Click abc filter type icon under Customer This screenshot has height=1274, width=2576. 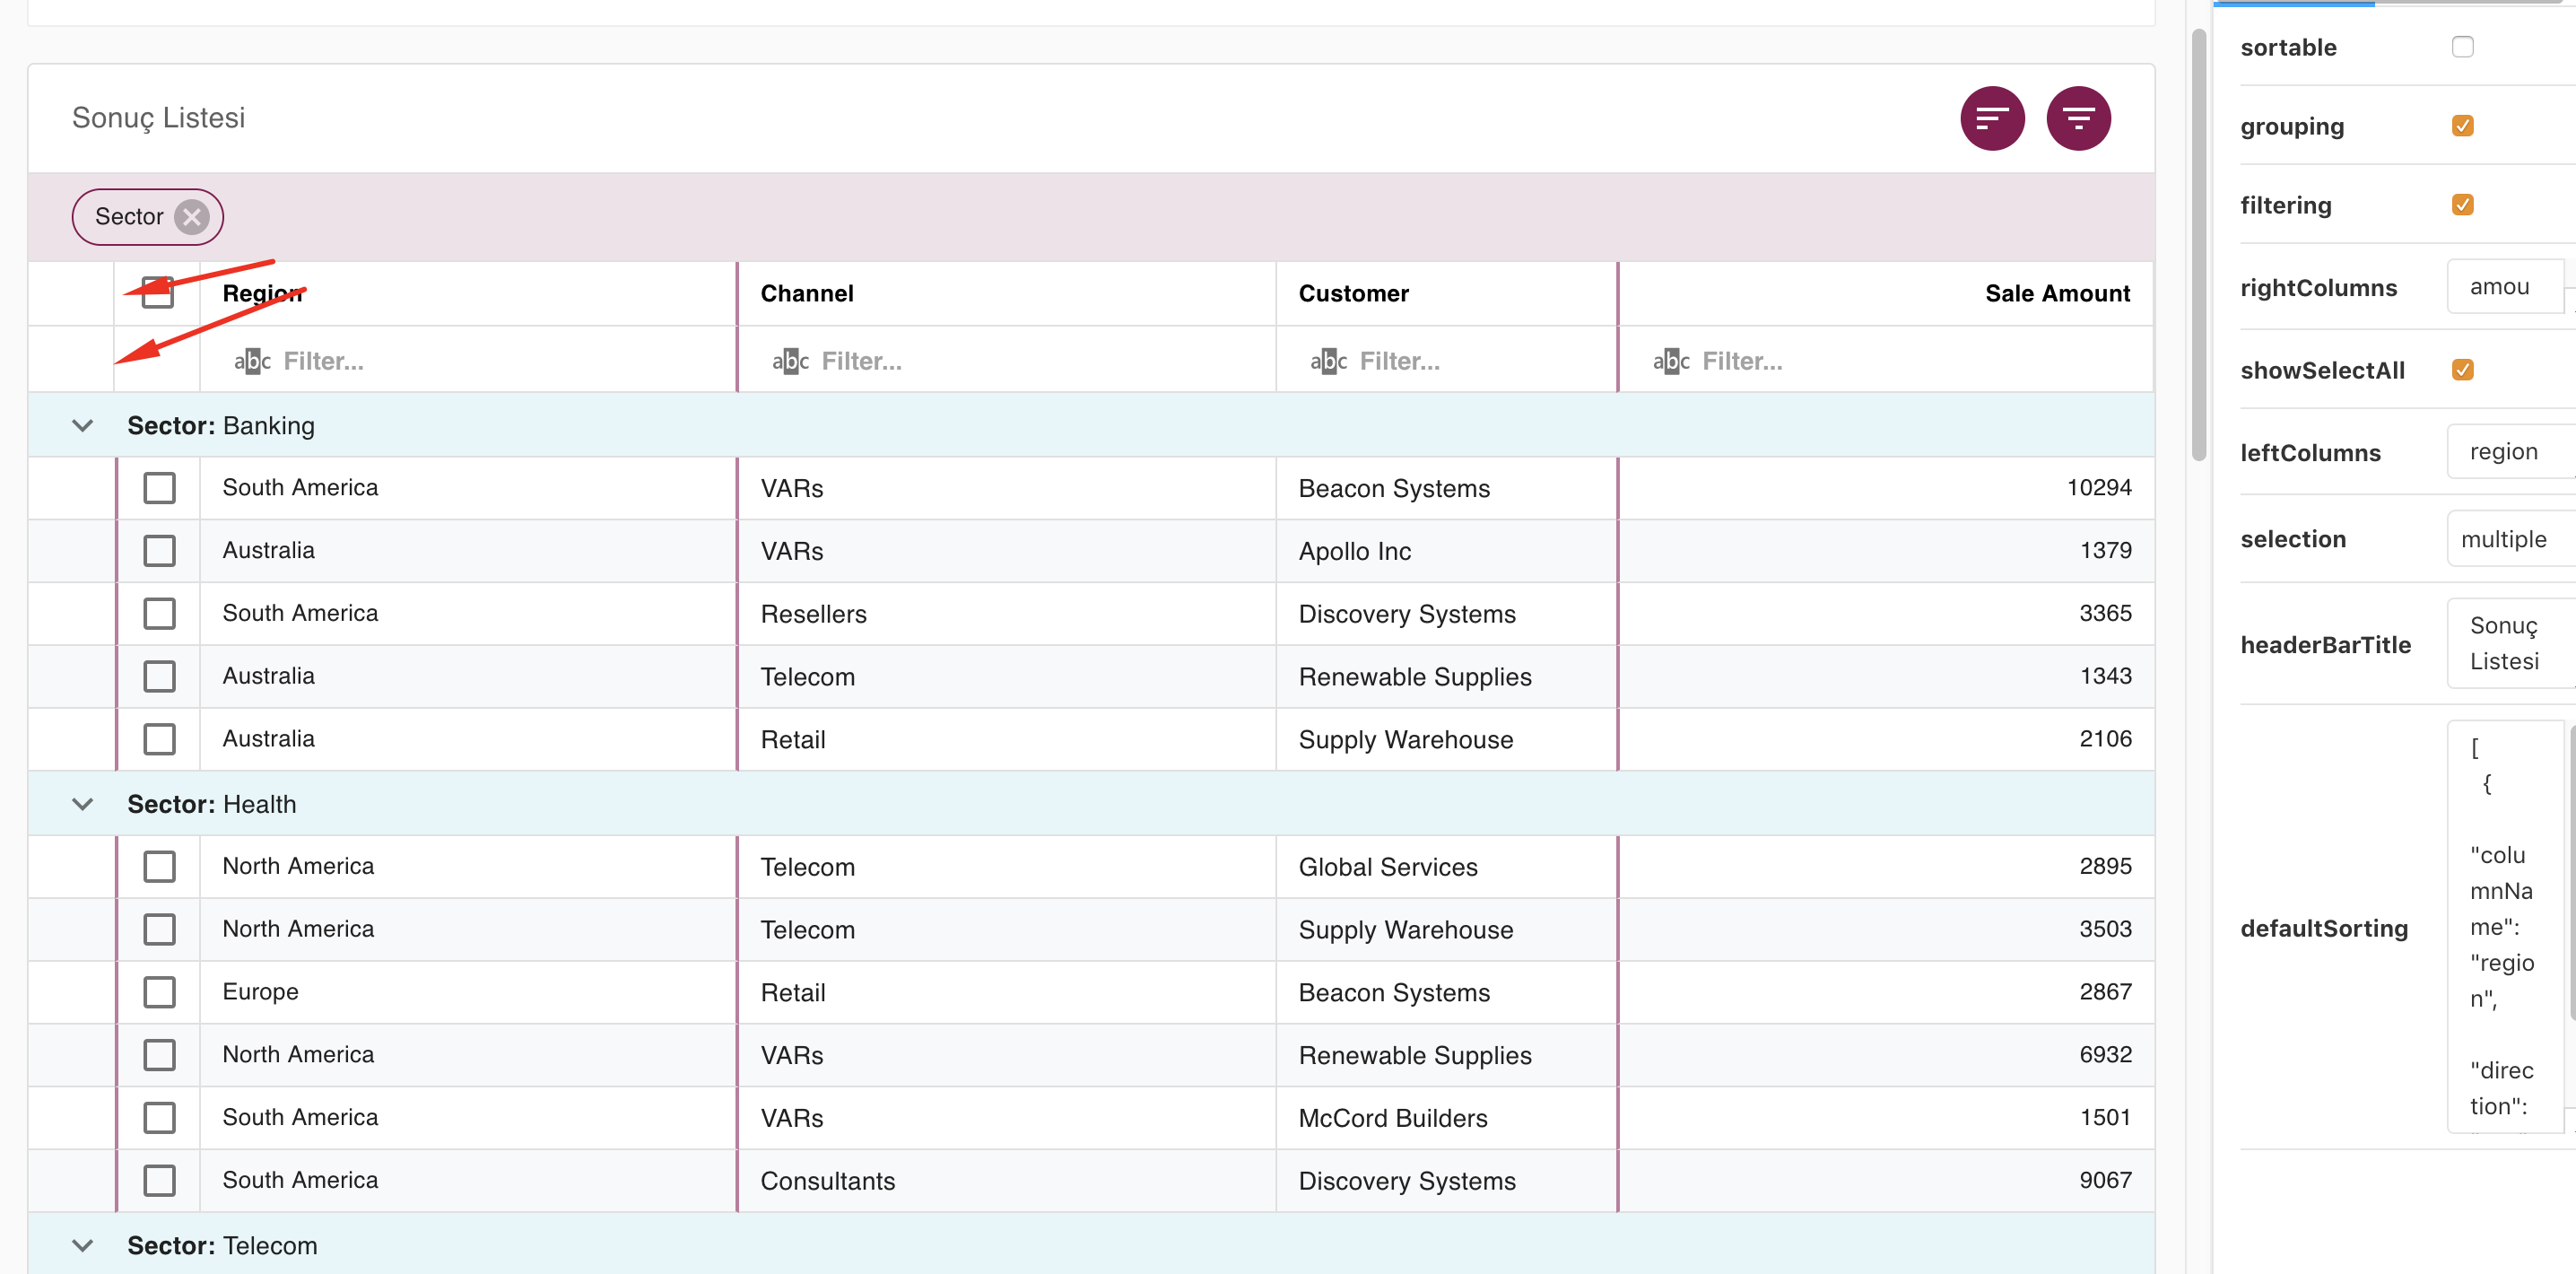pyautogui.click(x=1328, y=361)
